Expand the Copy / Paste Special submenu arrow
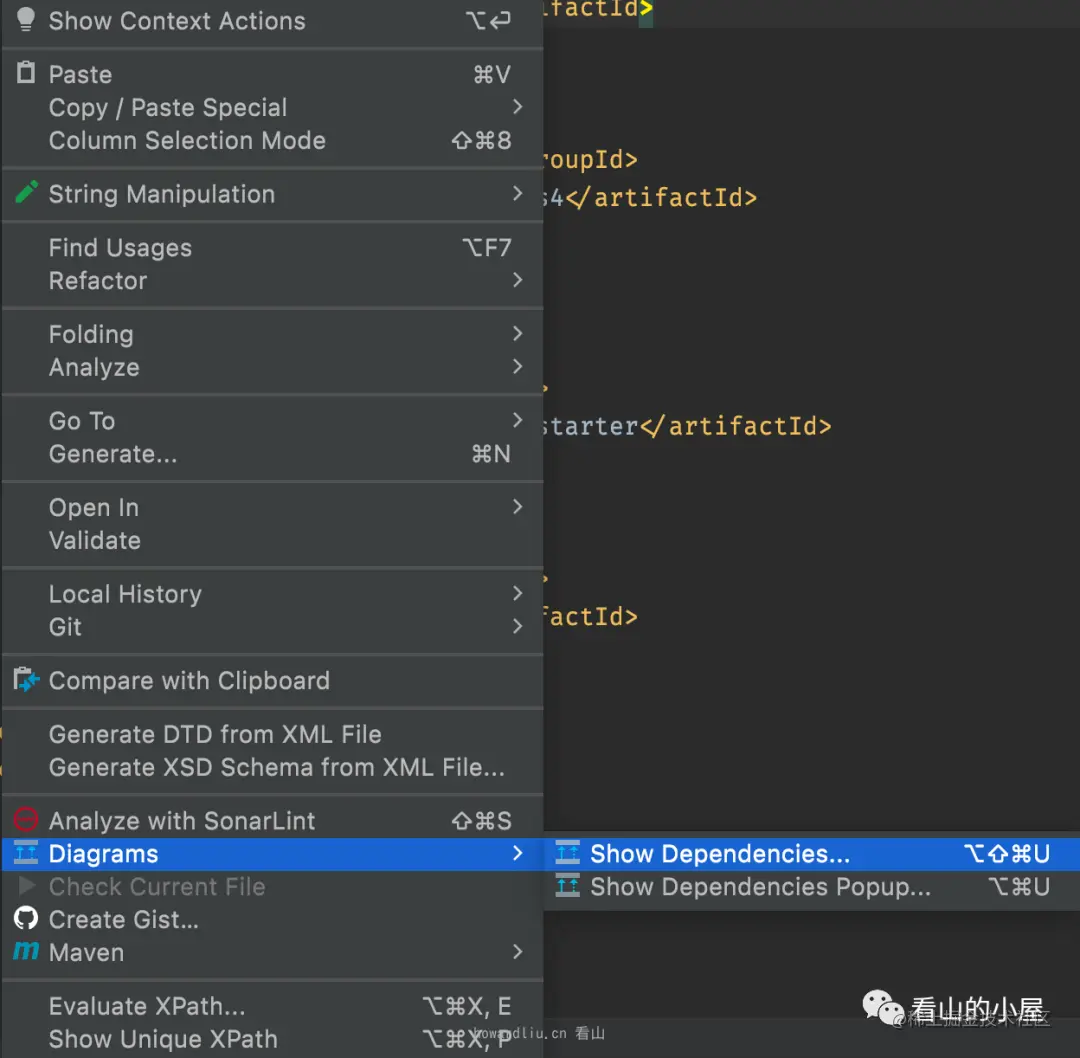Viewport: 1080px width, 1058px height. click(517, 106)
